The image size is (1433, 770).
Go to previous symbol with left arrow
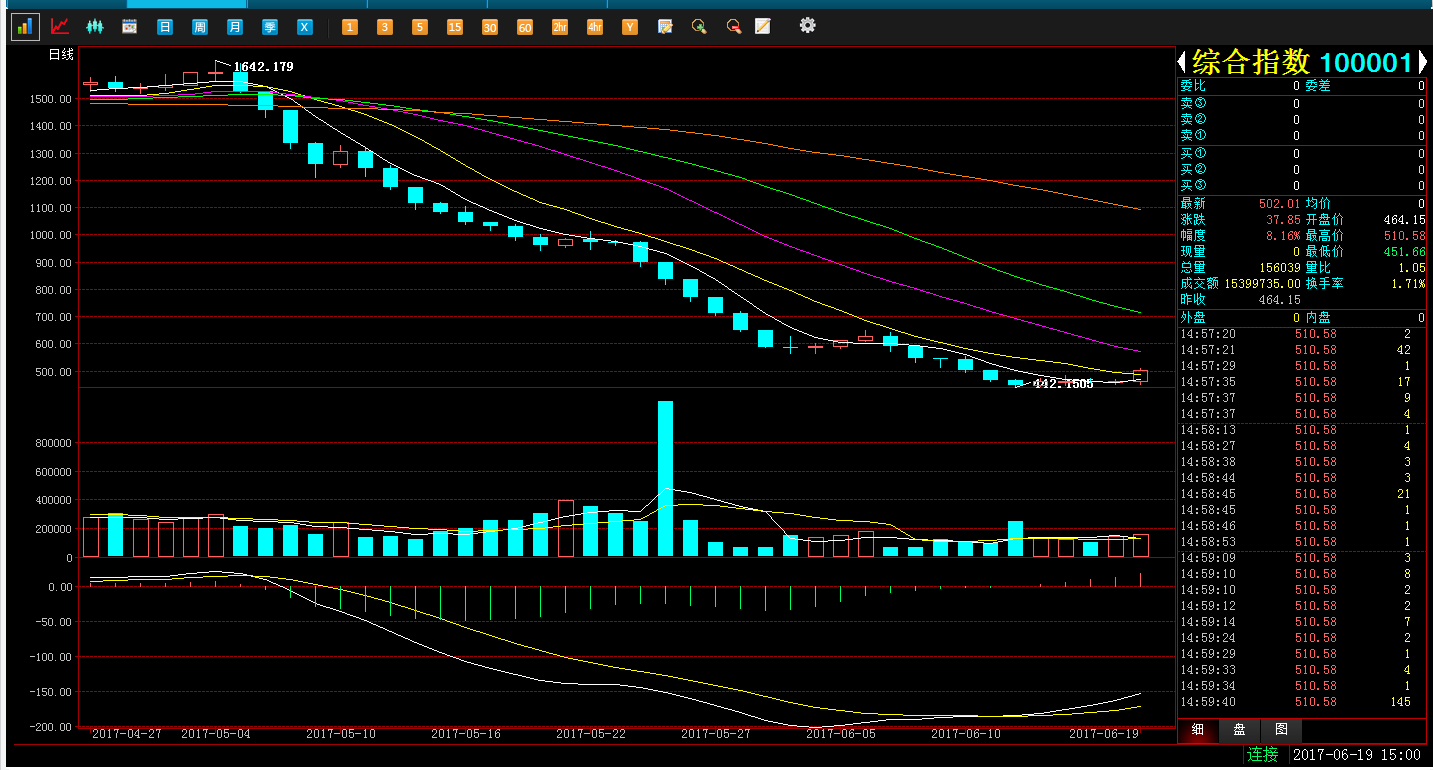(1183, 62)
